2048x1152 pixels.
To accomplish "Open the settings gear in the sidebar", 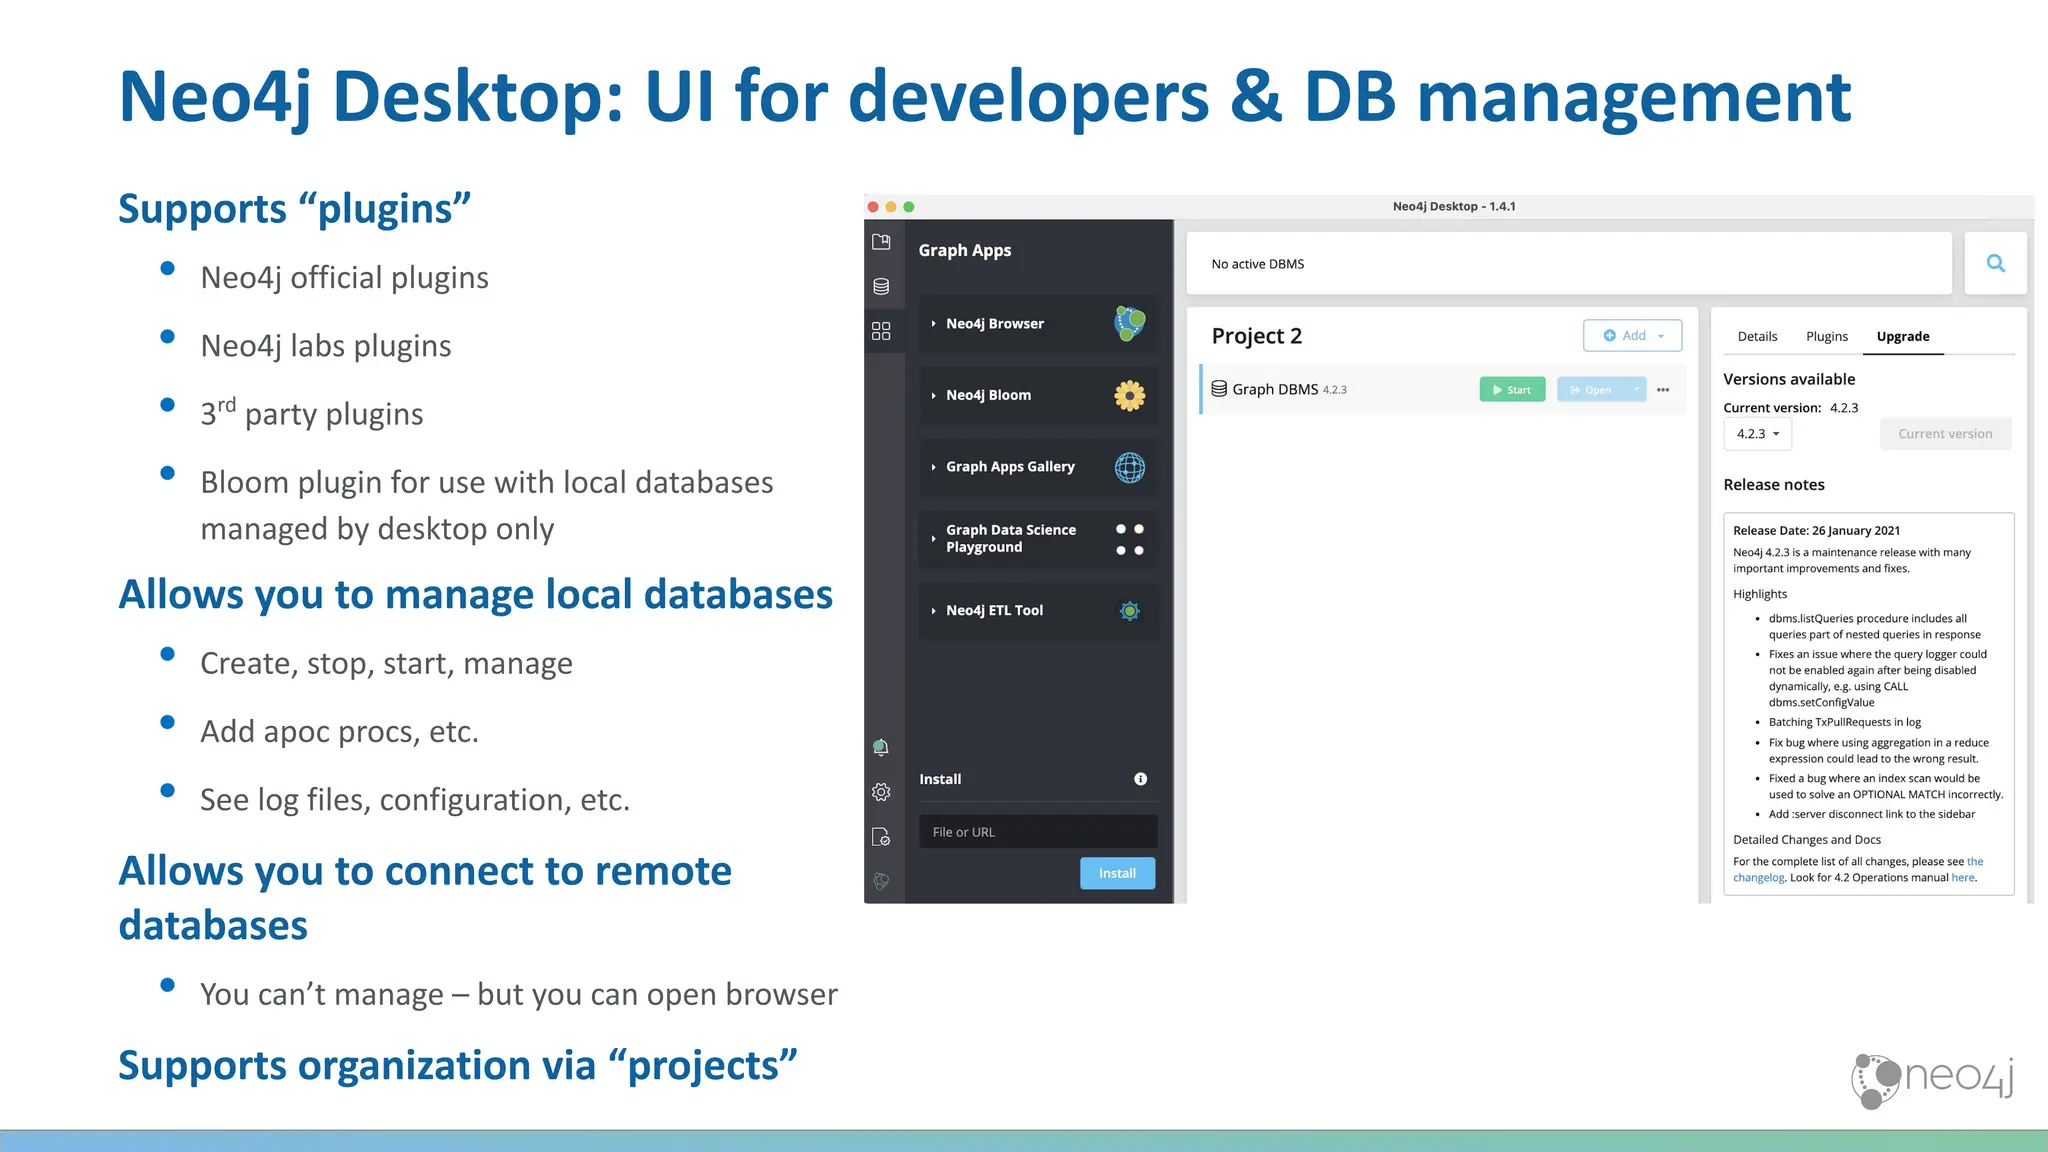I will 881,792.
